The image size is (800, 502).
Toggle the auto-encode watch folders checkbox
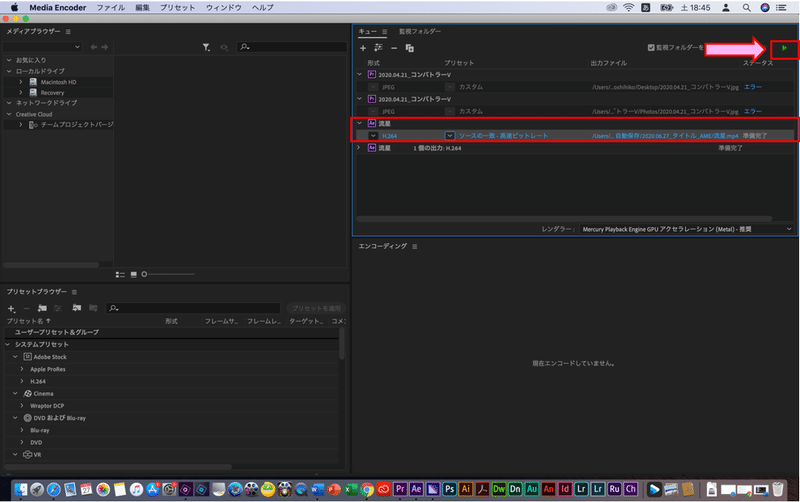[x=651, y=47]
